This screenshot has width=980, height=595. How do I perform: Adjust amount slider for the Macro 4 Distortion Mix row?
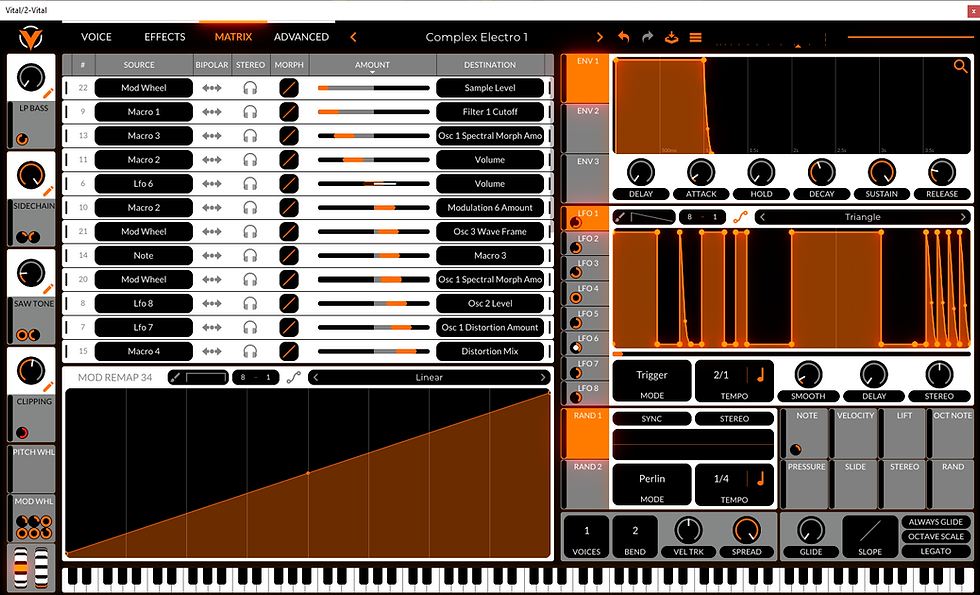(373, 351)
